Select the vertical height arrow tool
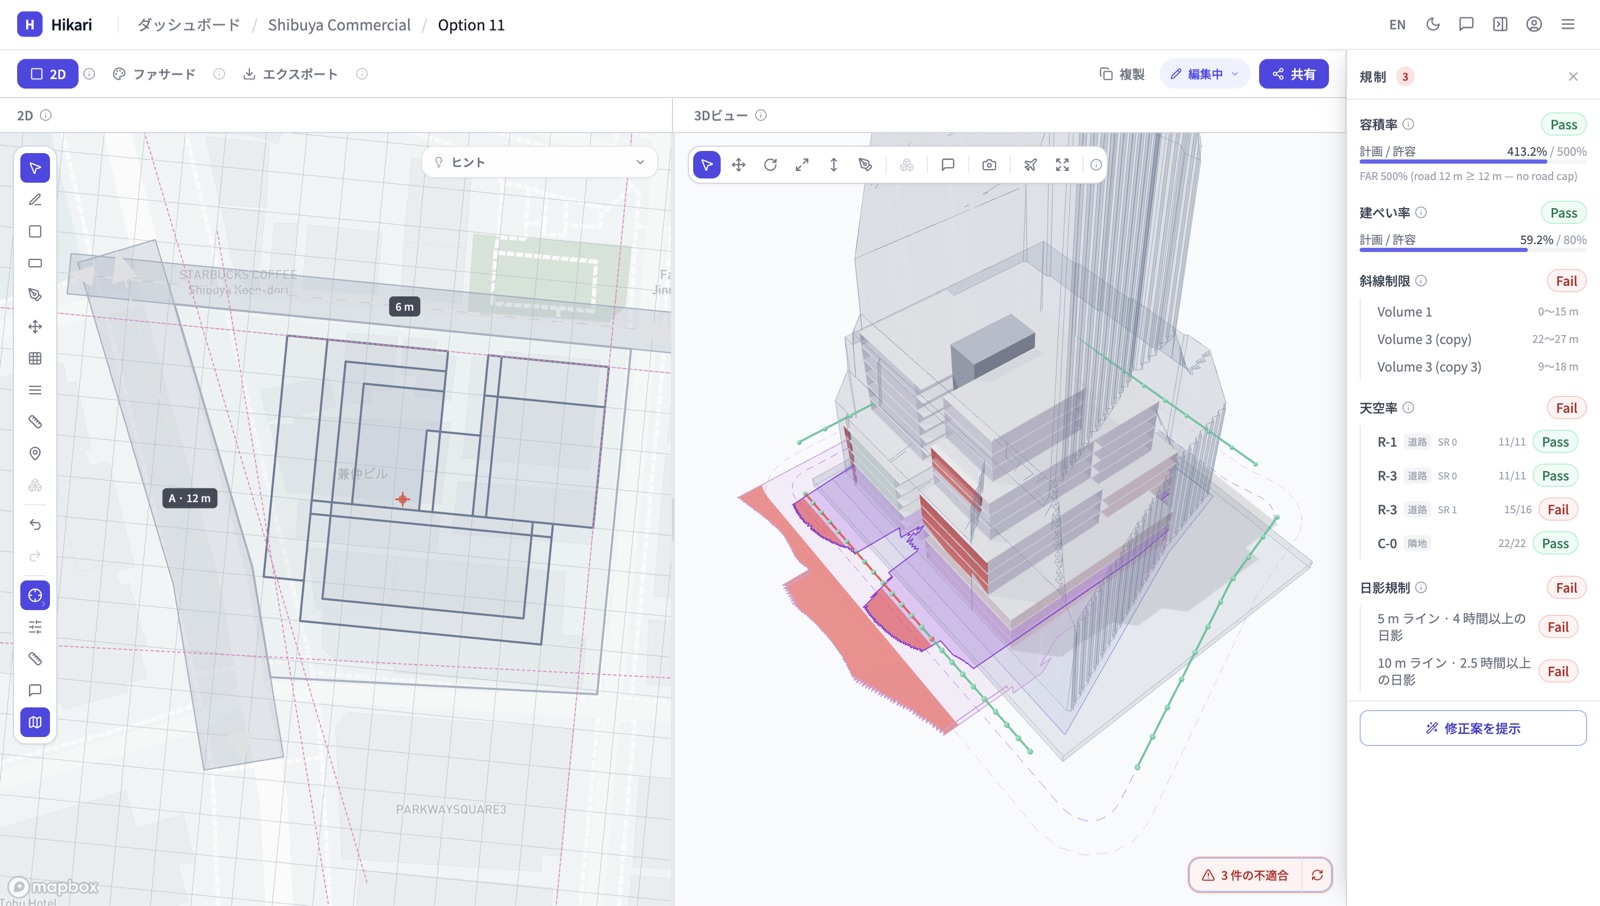The height and width of the screenshot is (906, 1600). point(834,165)
